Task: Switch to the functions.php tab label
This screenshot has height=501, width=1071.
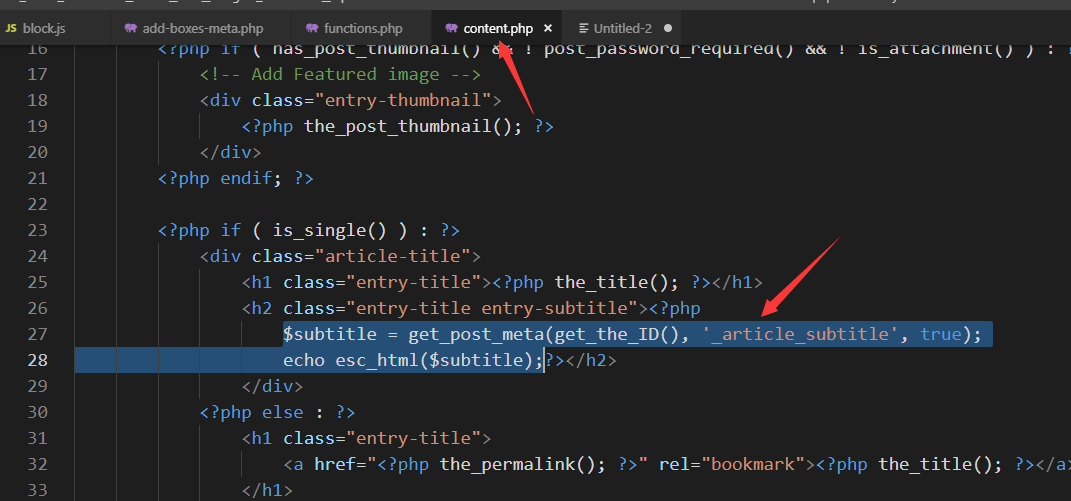Action: click(x=363, y=28)
